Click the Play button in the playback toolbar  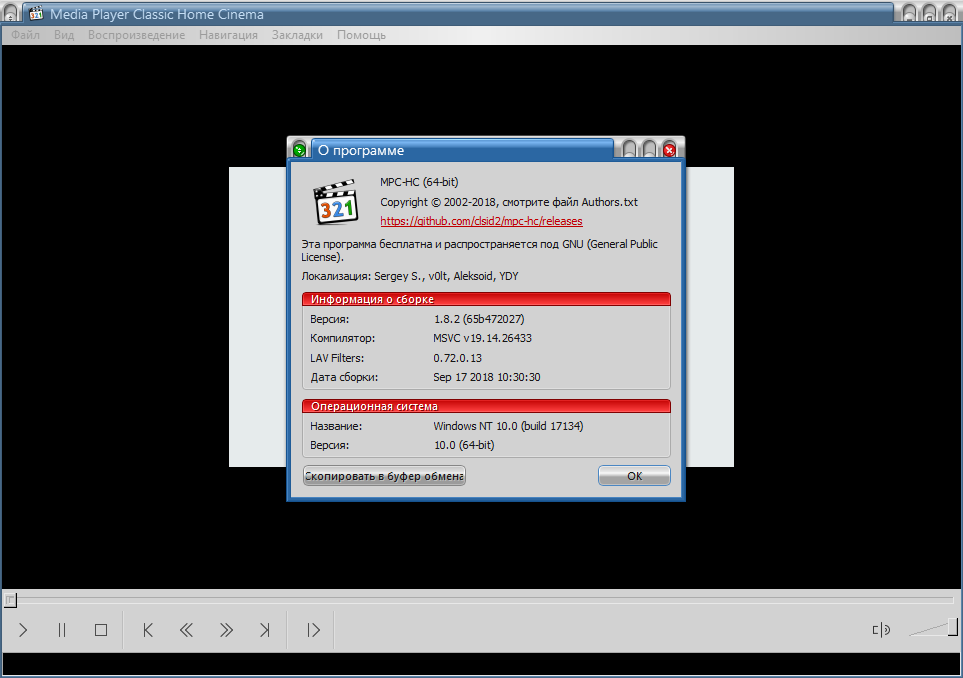click(x=23, y=629)
